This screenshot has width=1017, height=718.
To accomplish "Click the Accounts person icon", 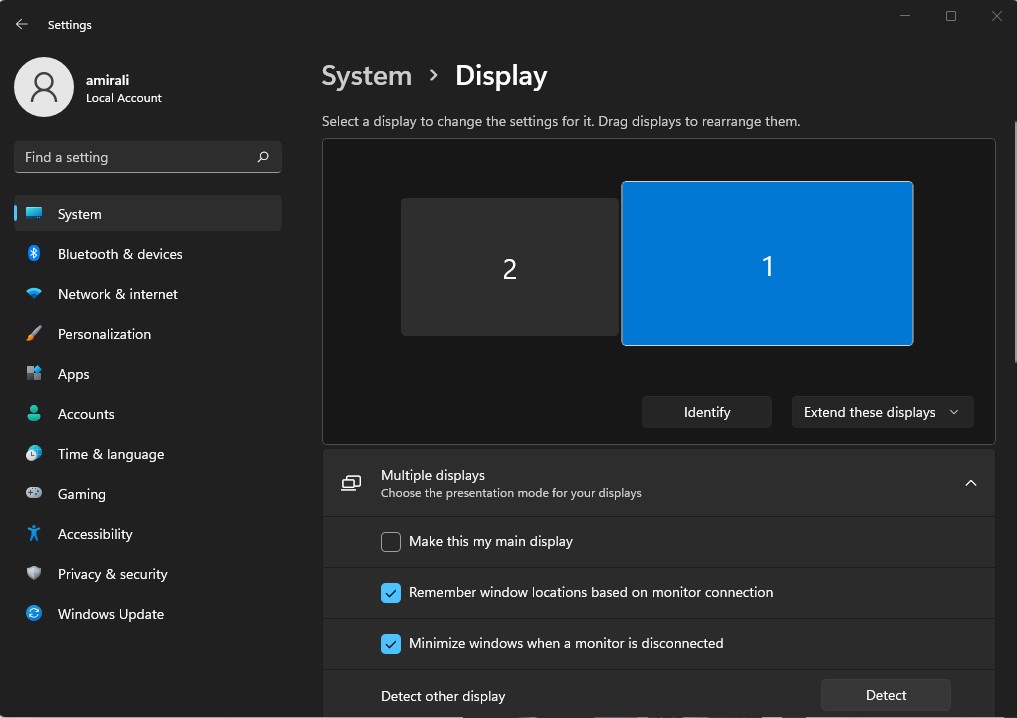I will (x=34, y=413).
